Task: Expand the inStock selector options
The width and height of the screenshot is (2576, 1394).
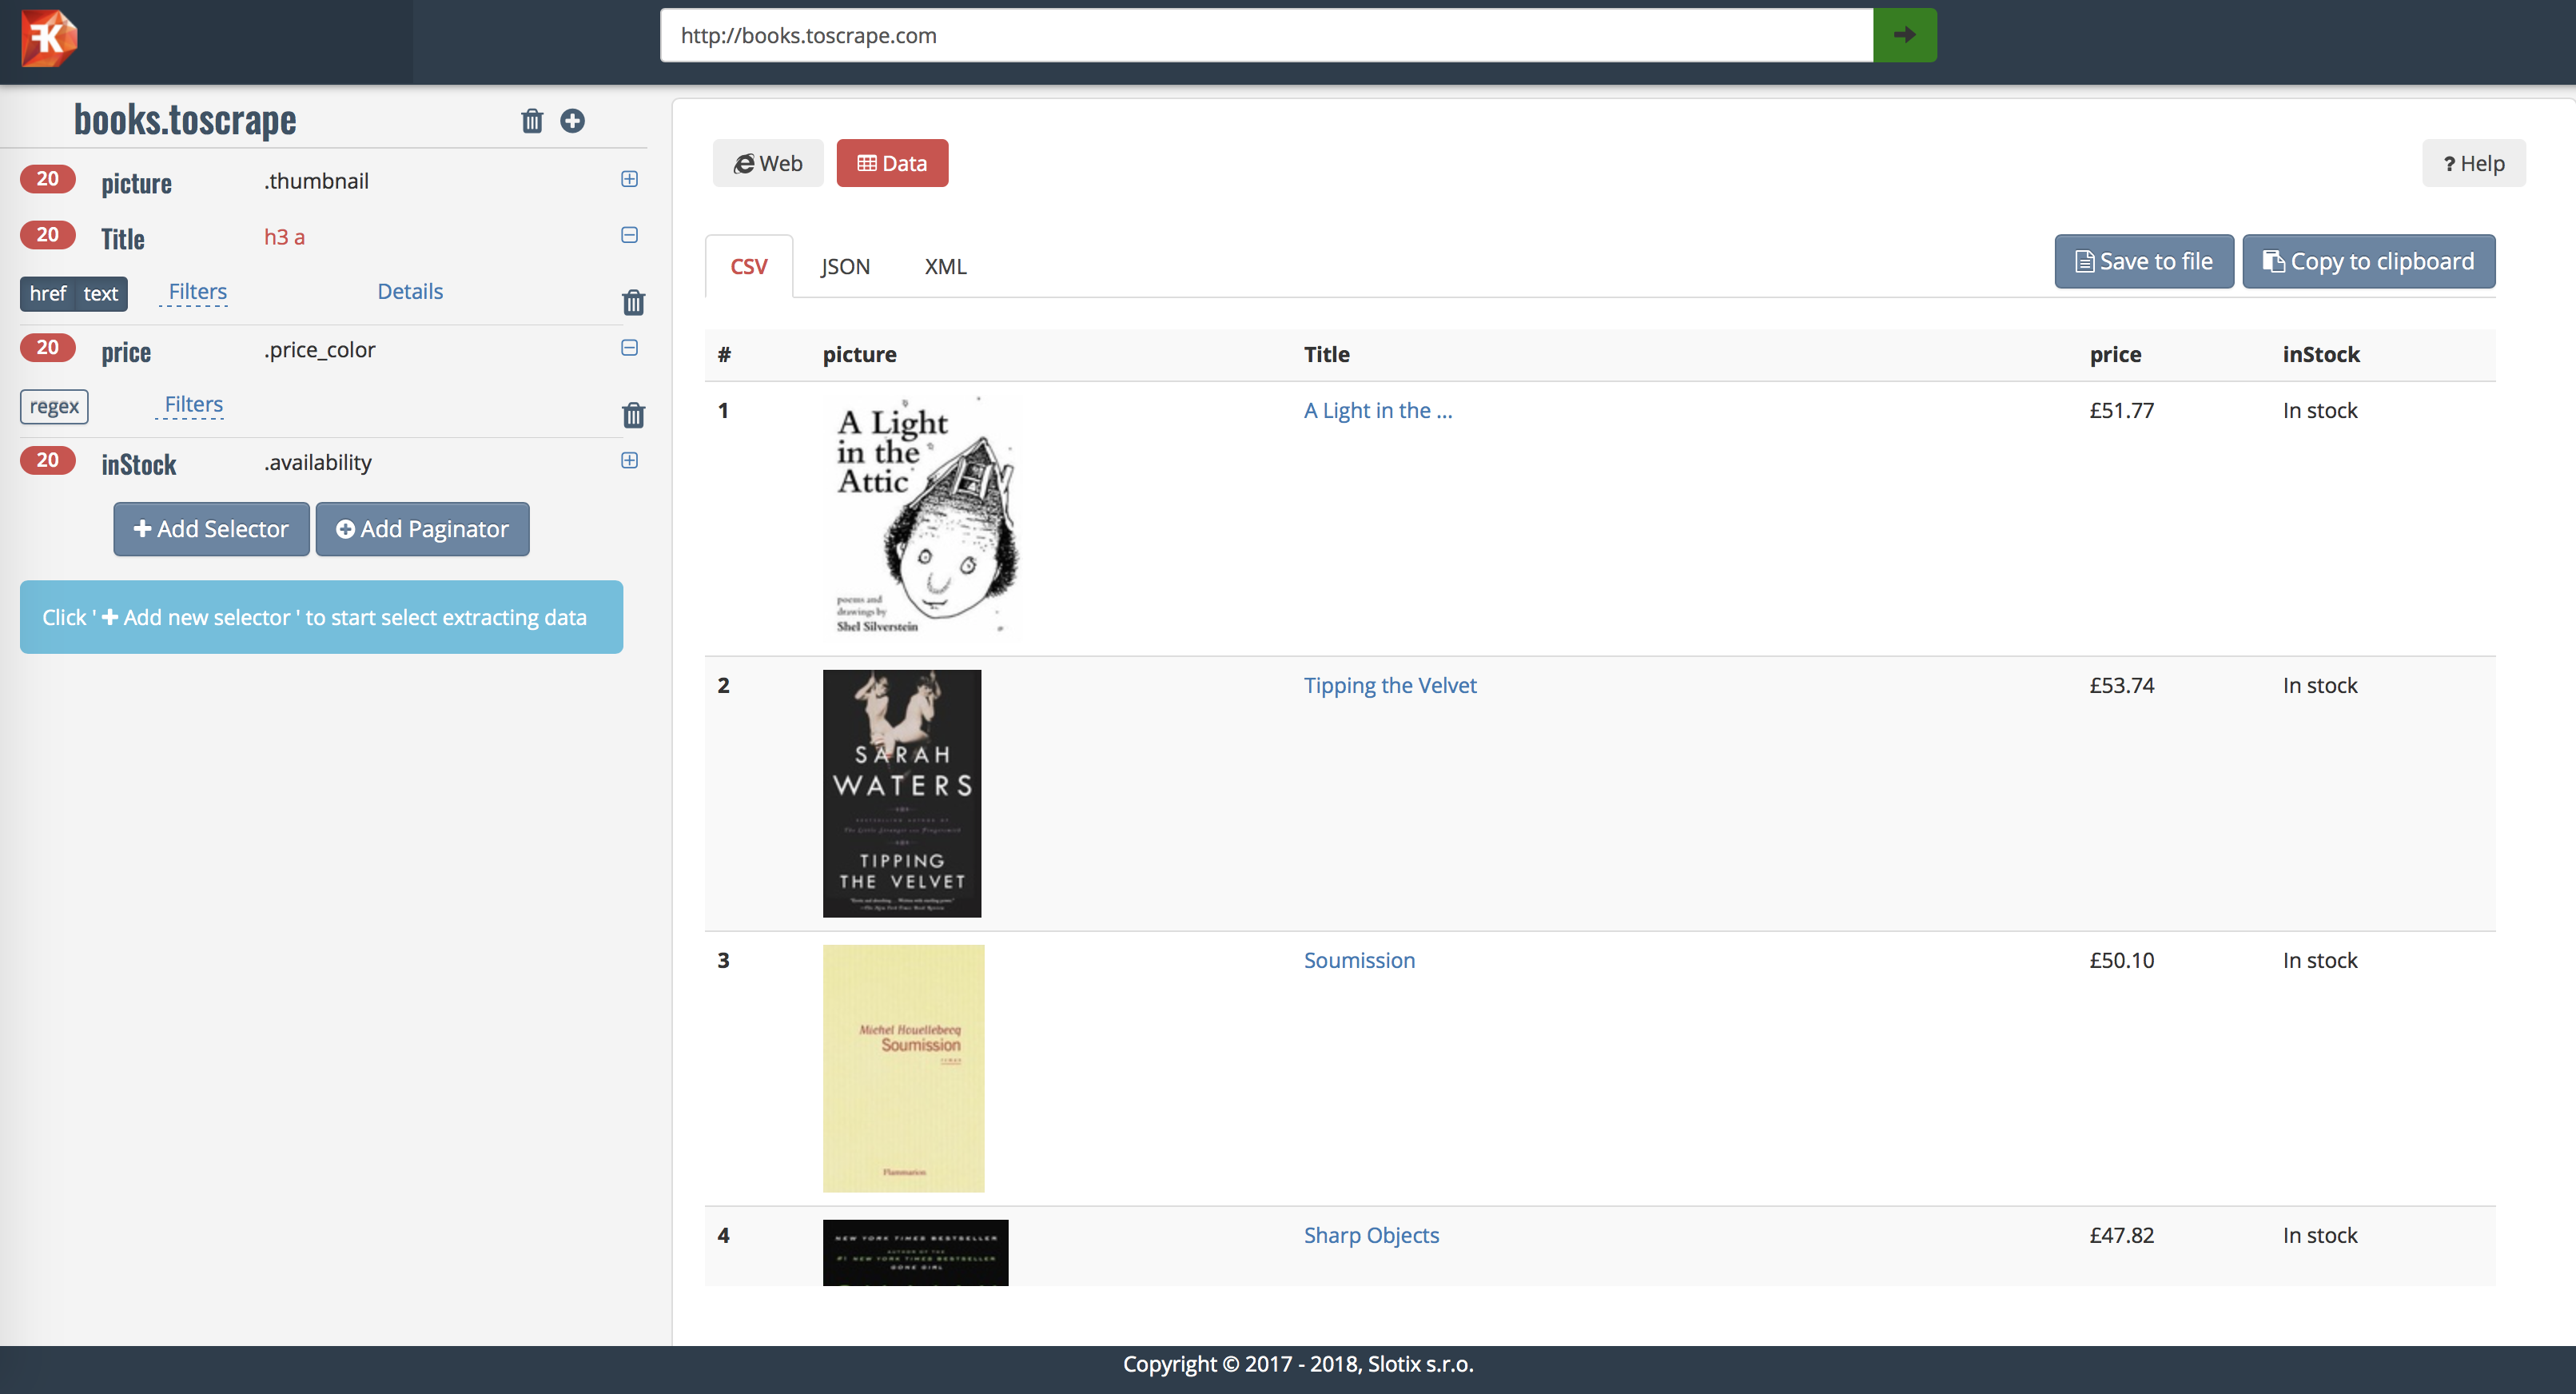Action: tap(629, 460)
